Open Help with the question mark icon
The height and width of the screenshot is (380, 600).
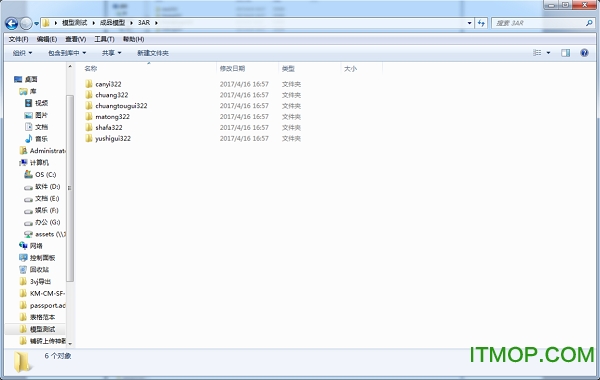[584, 53]
